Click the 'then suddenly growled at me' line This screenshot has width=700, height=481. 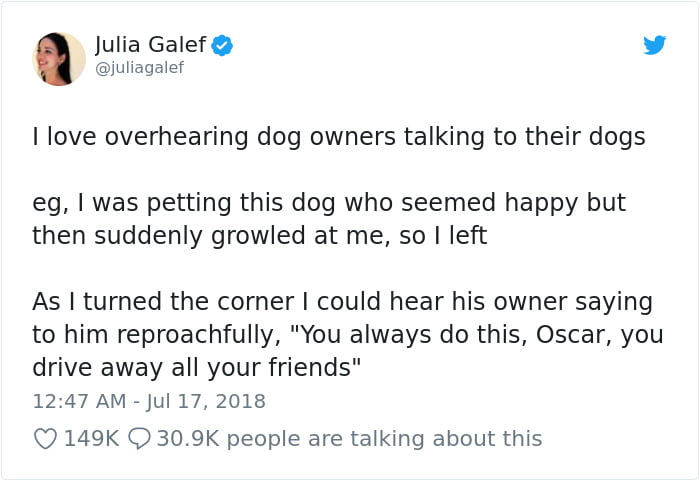pos(259,236)
